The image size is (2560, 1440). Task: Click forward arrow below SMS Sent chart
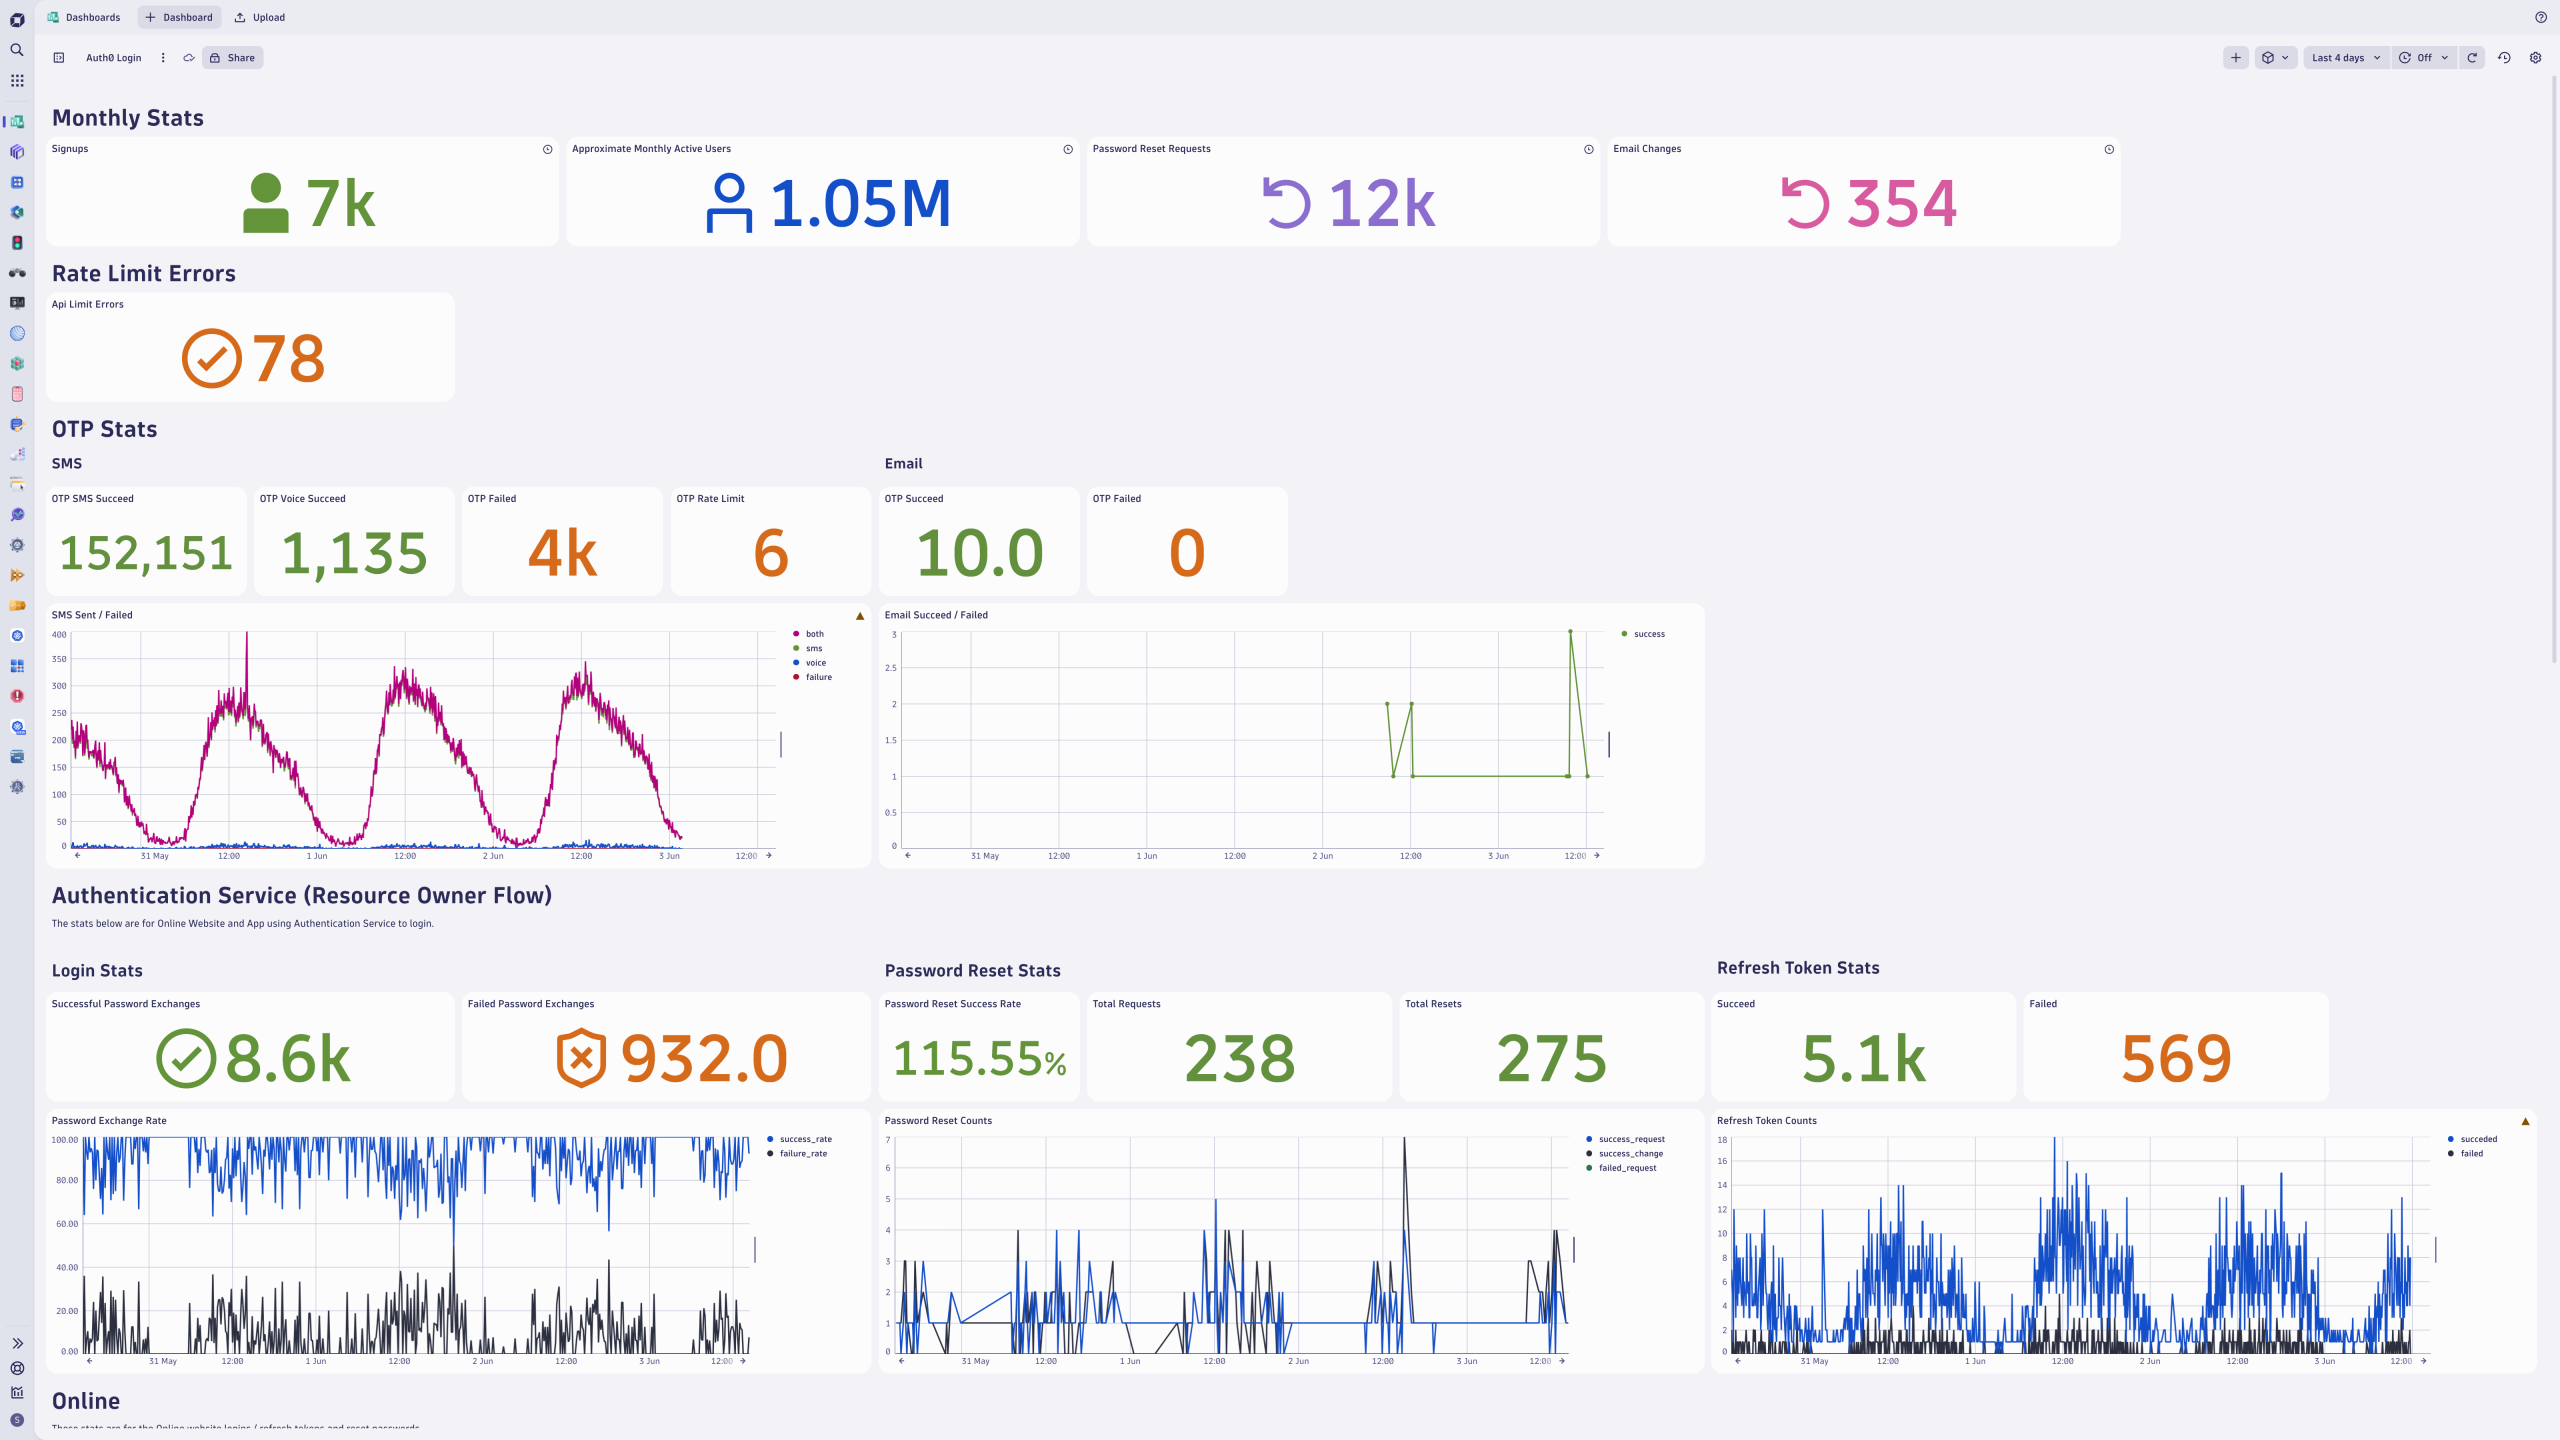(769, 856)
